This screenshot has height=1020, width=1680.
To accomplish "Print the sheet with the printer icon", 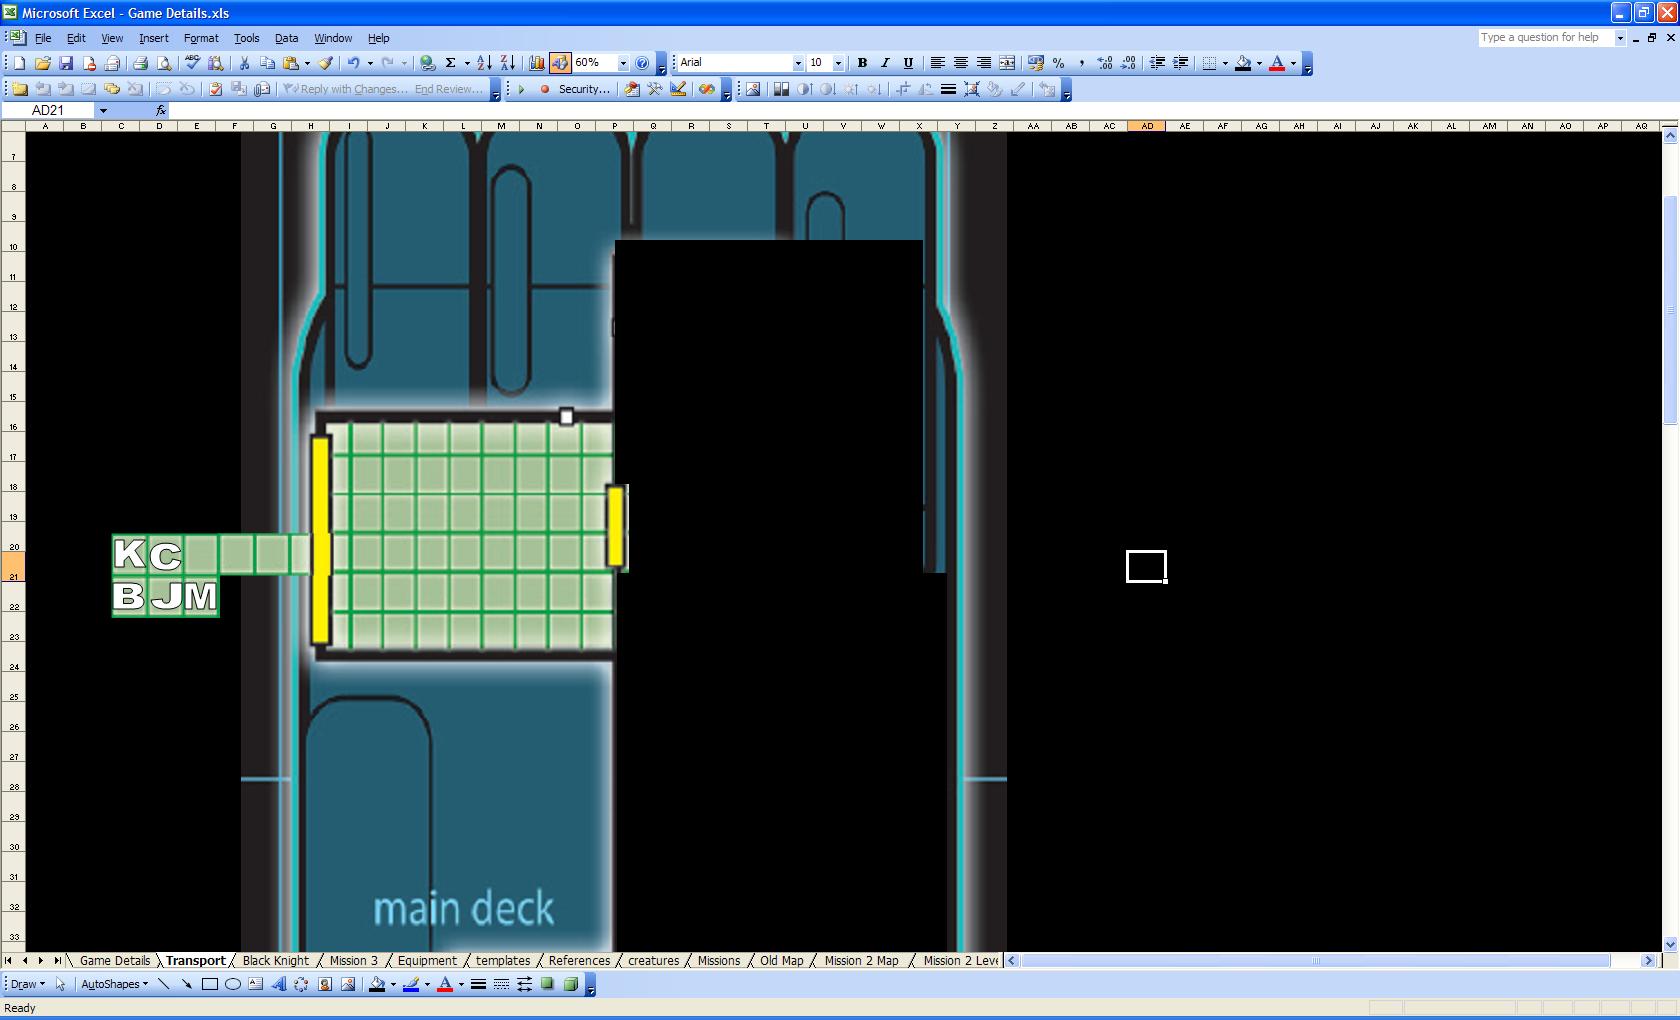I will click(140, 63).
